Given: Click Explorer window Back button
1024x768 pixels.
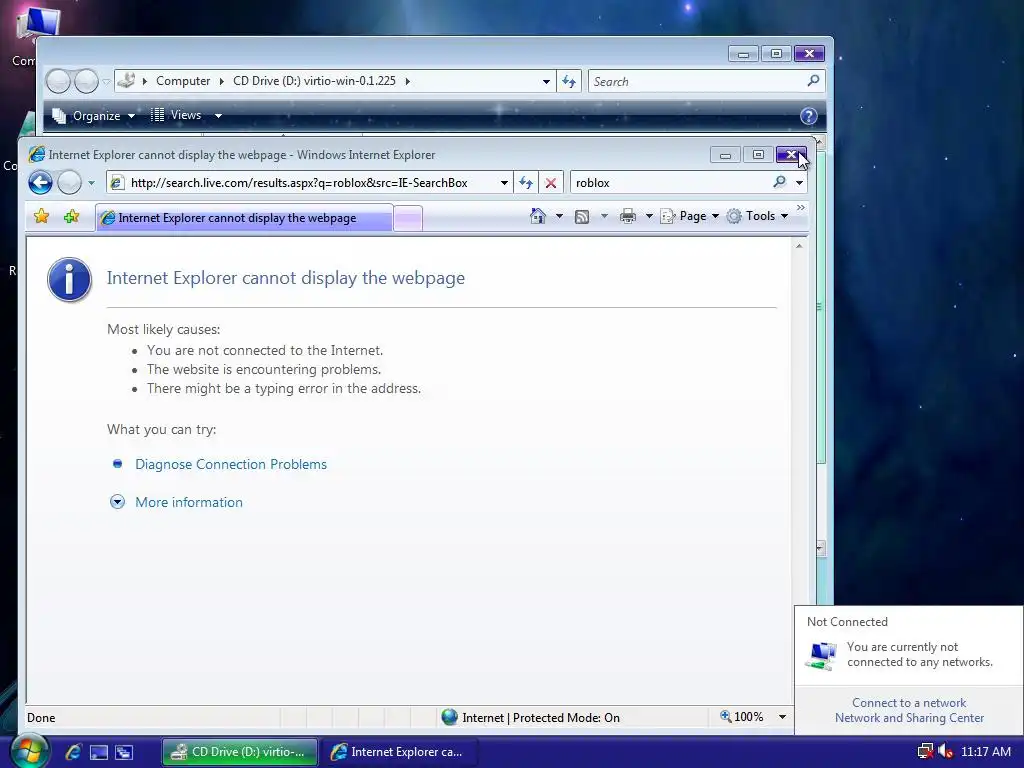Looking at the screenshot, I should click(x=58, y=82).
